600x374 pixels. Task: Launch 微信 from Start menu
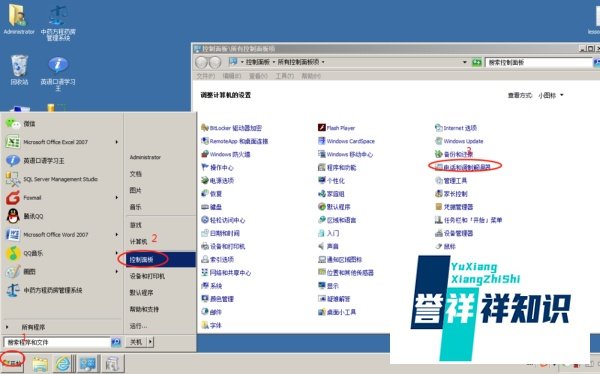62,123
